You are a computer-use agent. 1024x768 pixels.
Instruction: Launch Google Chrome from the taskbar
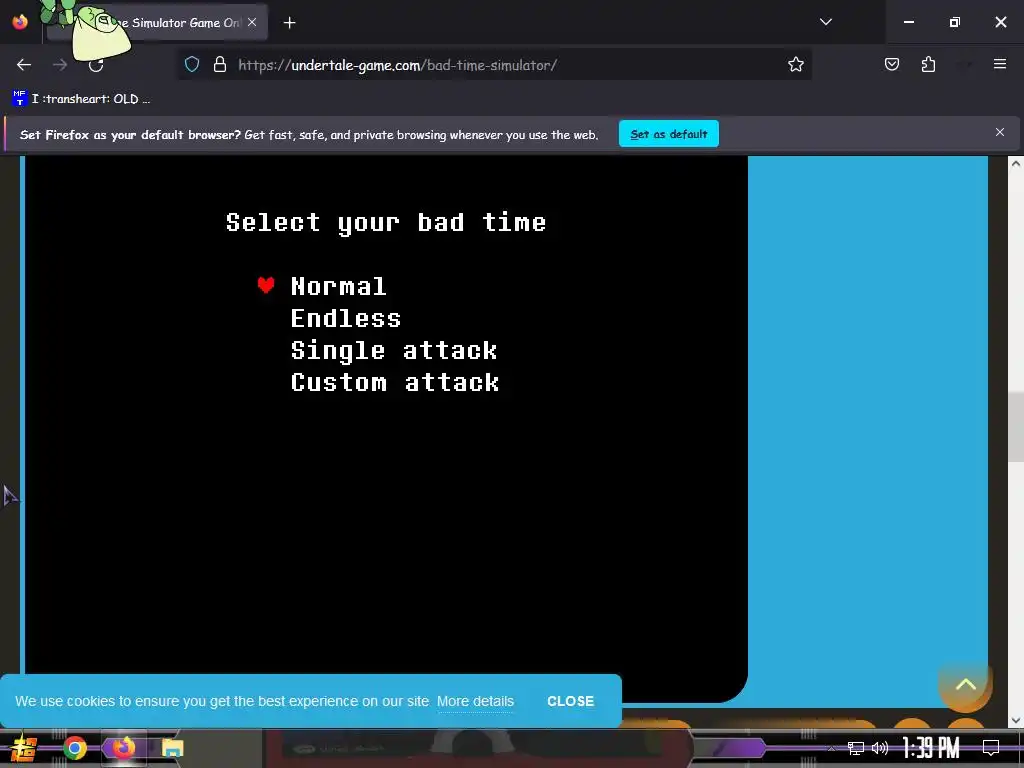[x=74, y=748]
